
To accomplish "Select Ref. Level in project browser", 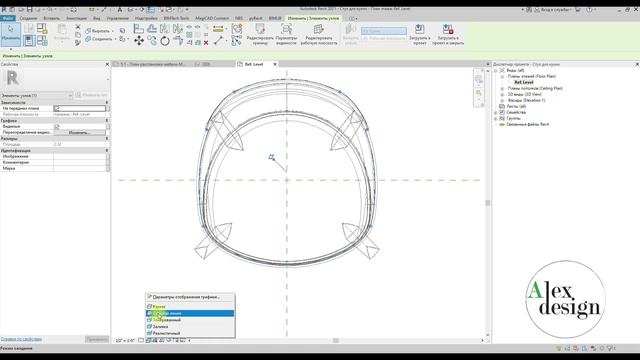I will click(x=524, y=82).
